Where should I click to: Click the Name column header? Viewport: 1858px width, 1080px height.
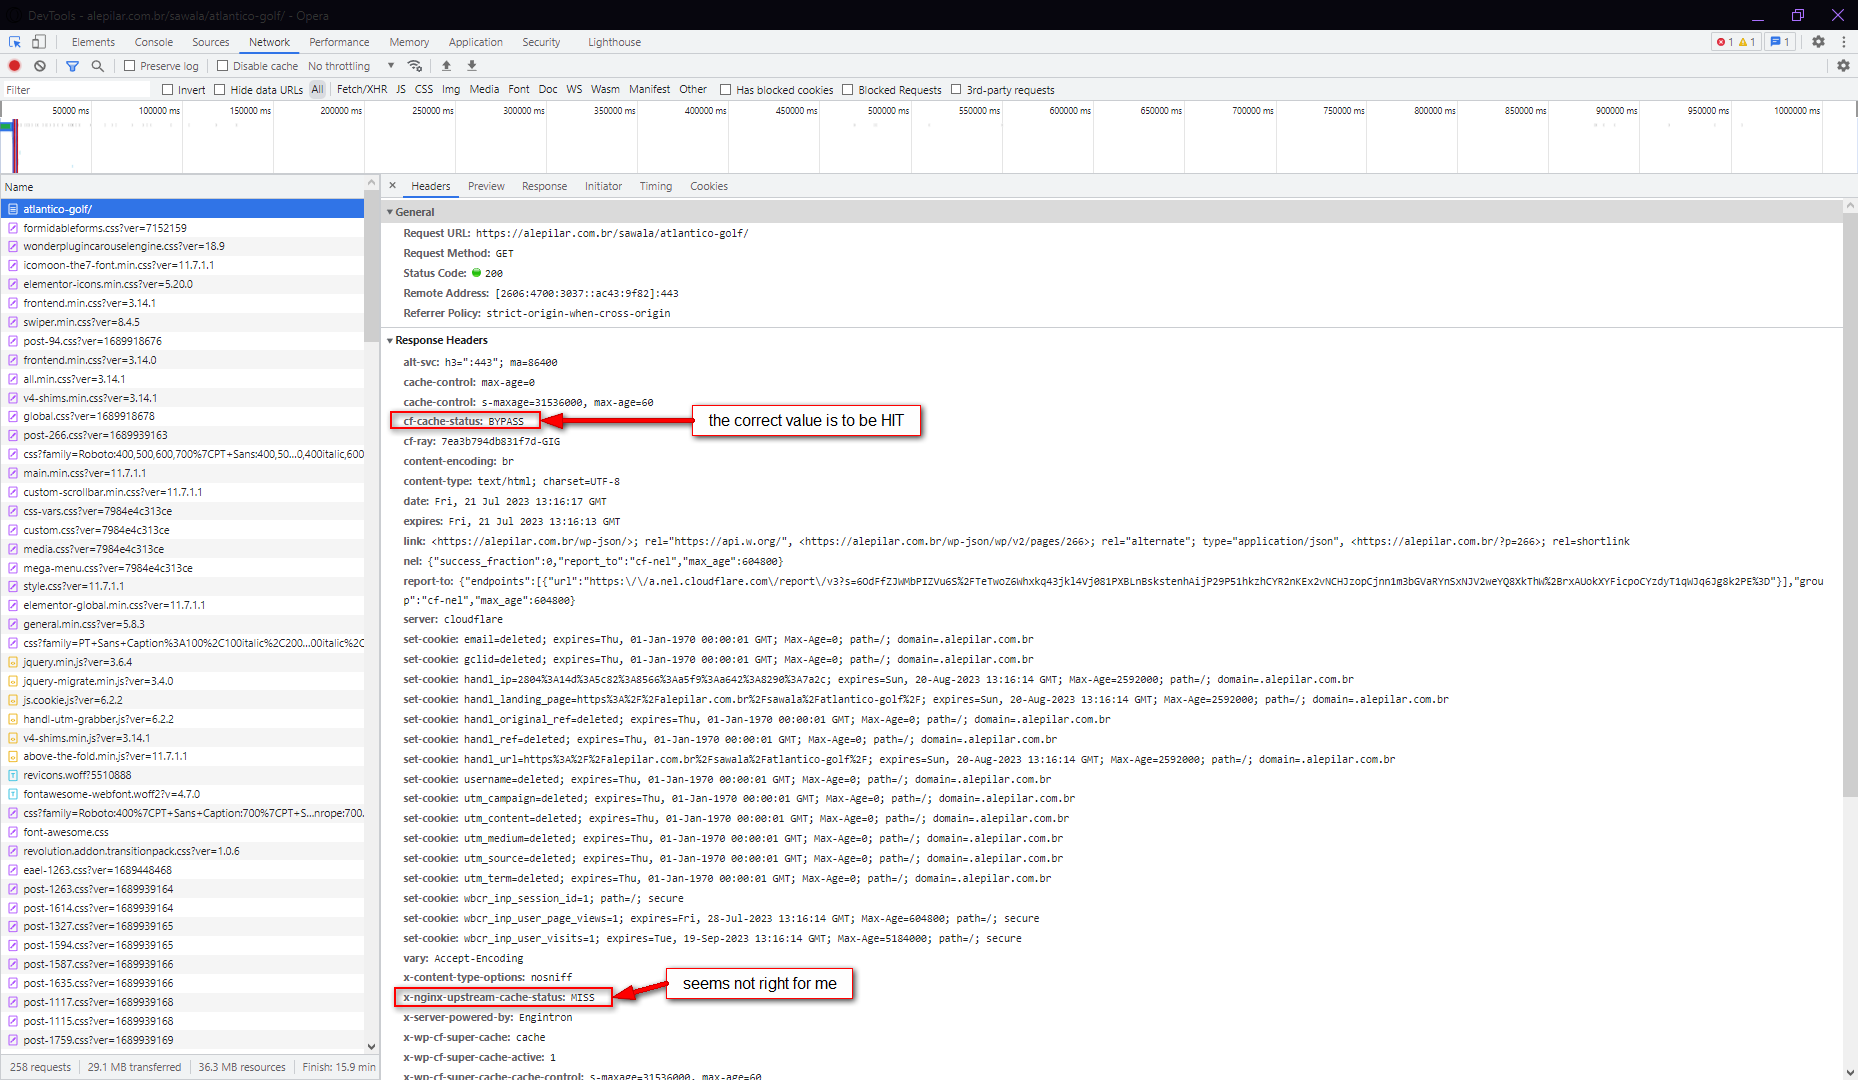point(182,187)
